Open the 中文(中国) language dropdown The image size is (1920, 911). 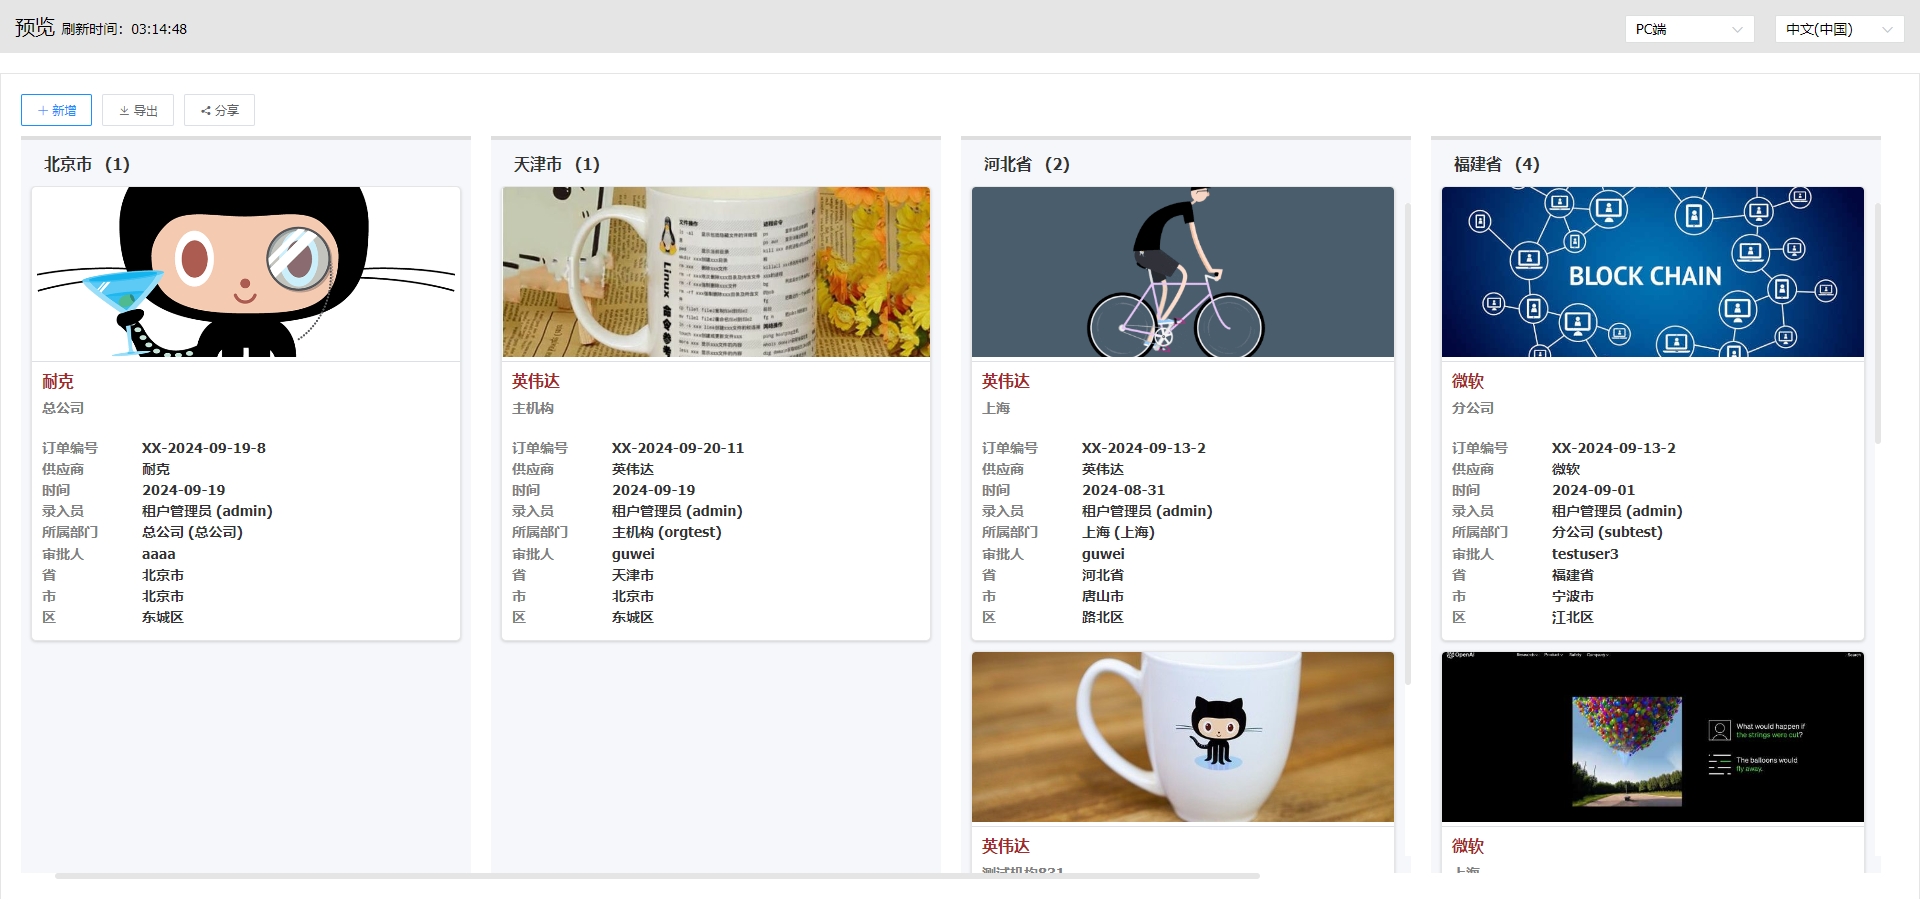(1838, 29)
